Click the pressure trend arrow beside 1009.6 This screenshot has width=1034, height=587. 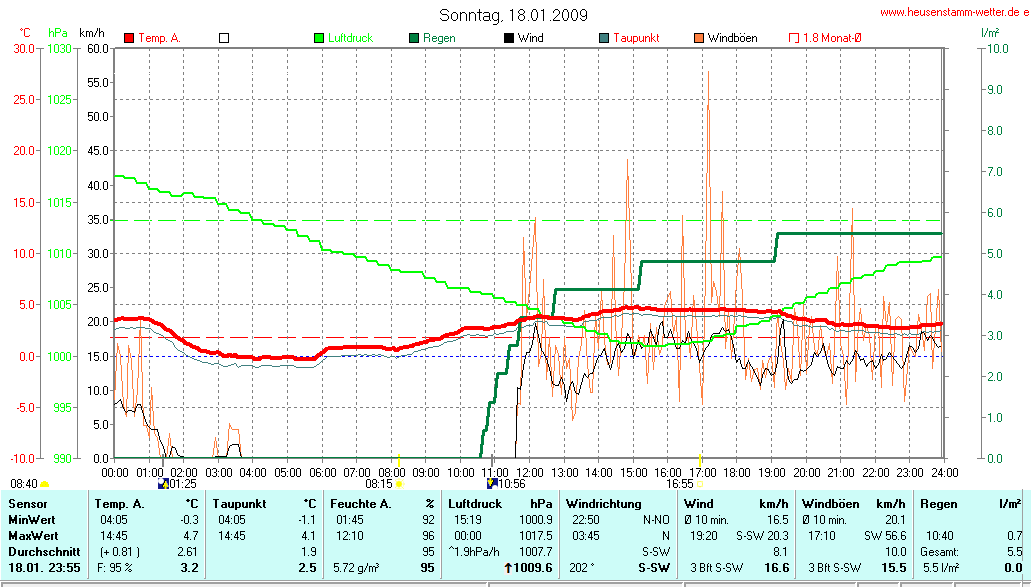tap(507, 567)
